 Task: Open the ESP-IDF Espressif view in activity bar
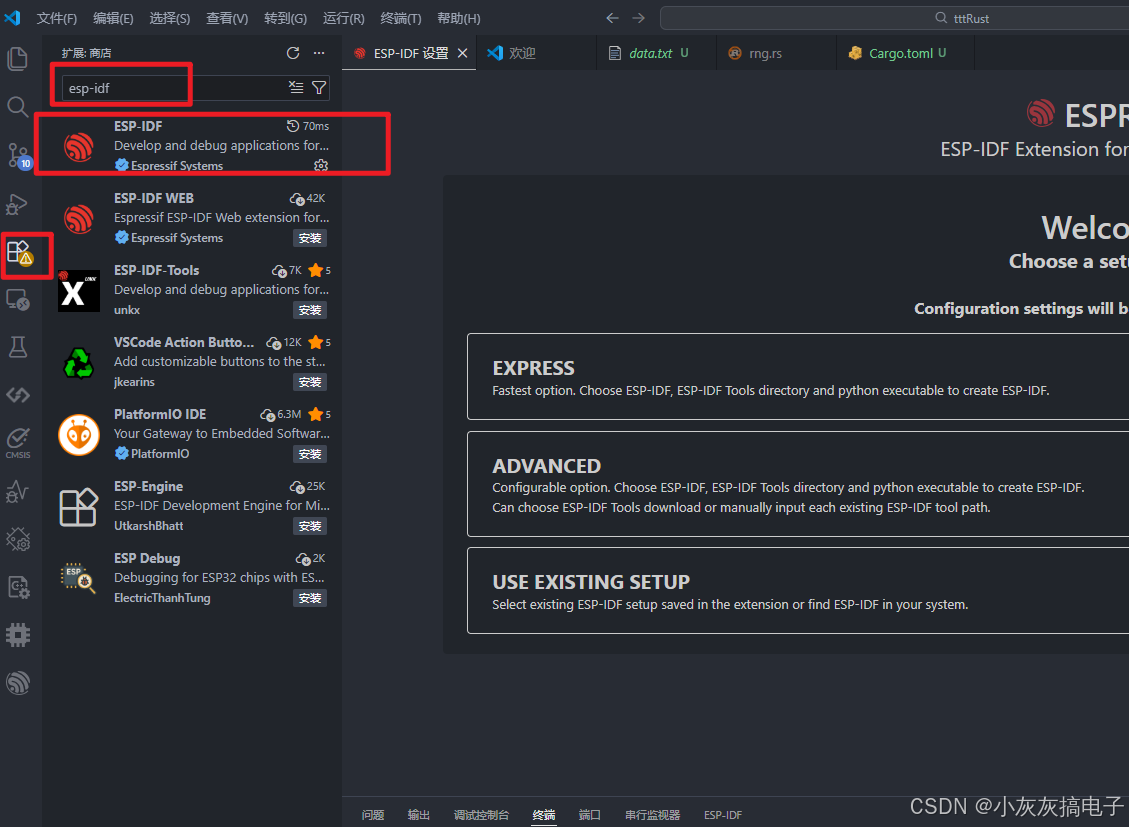17,682
